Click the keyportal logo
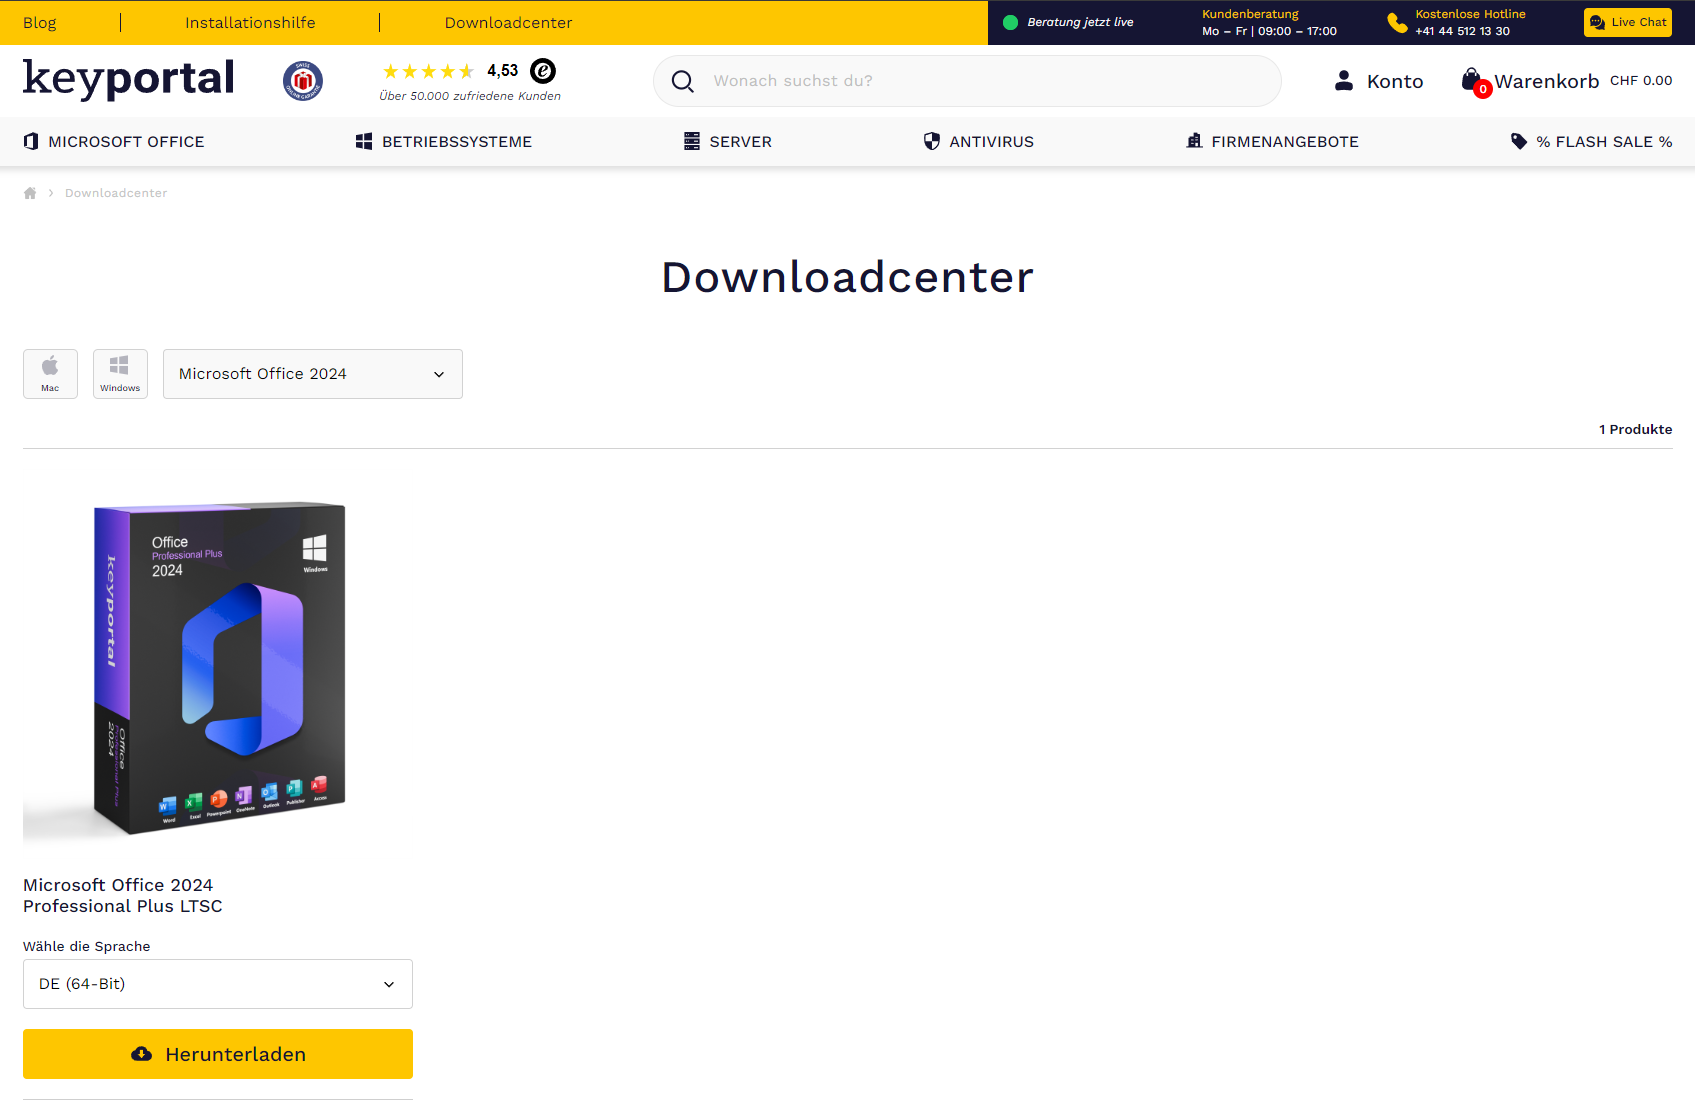Viewport: 1695px width, 1114px height. [x=128, y=79]
